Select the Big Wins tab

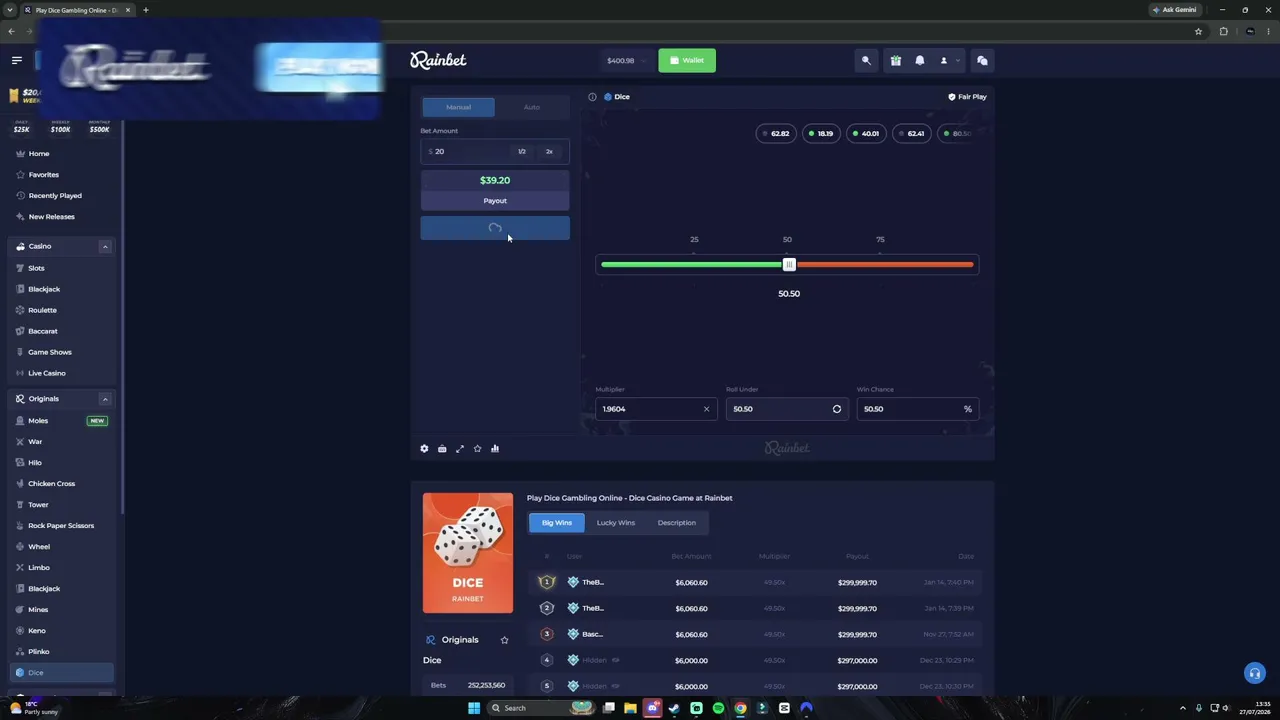[557, 523]
